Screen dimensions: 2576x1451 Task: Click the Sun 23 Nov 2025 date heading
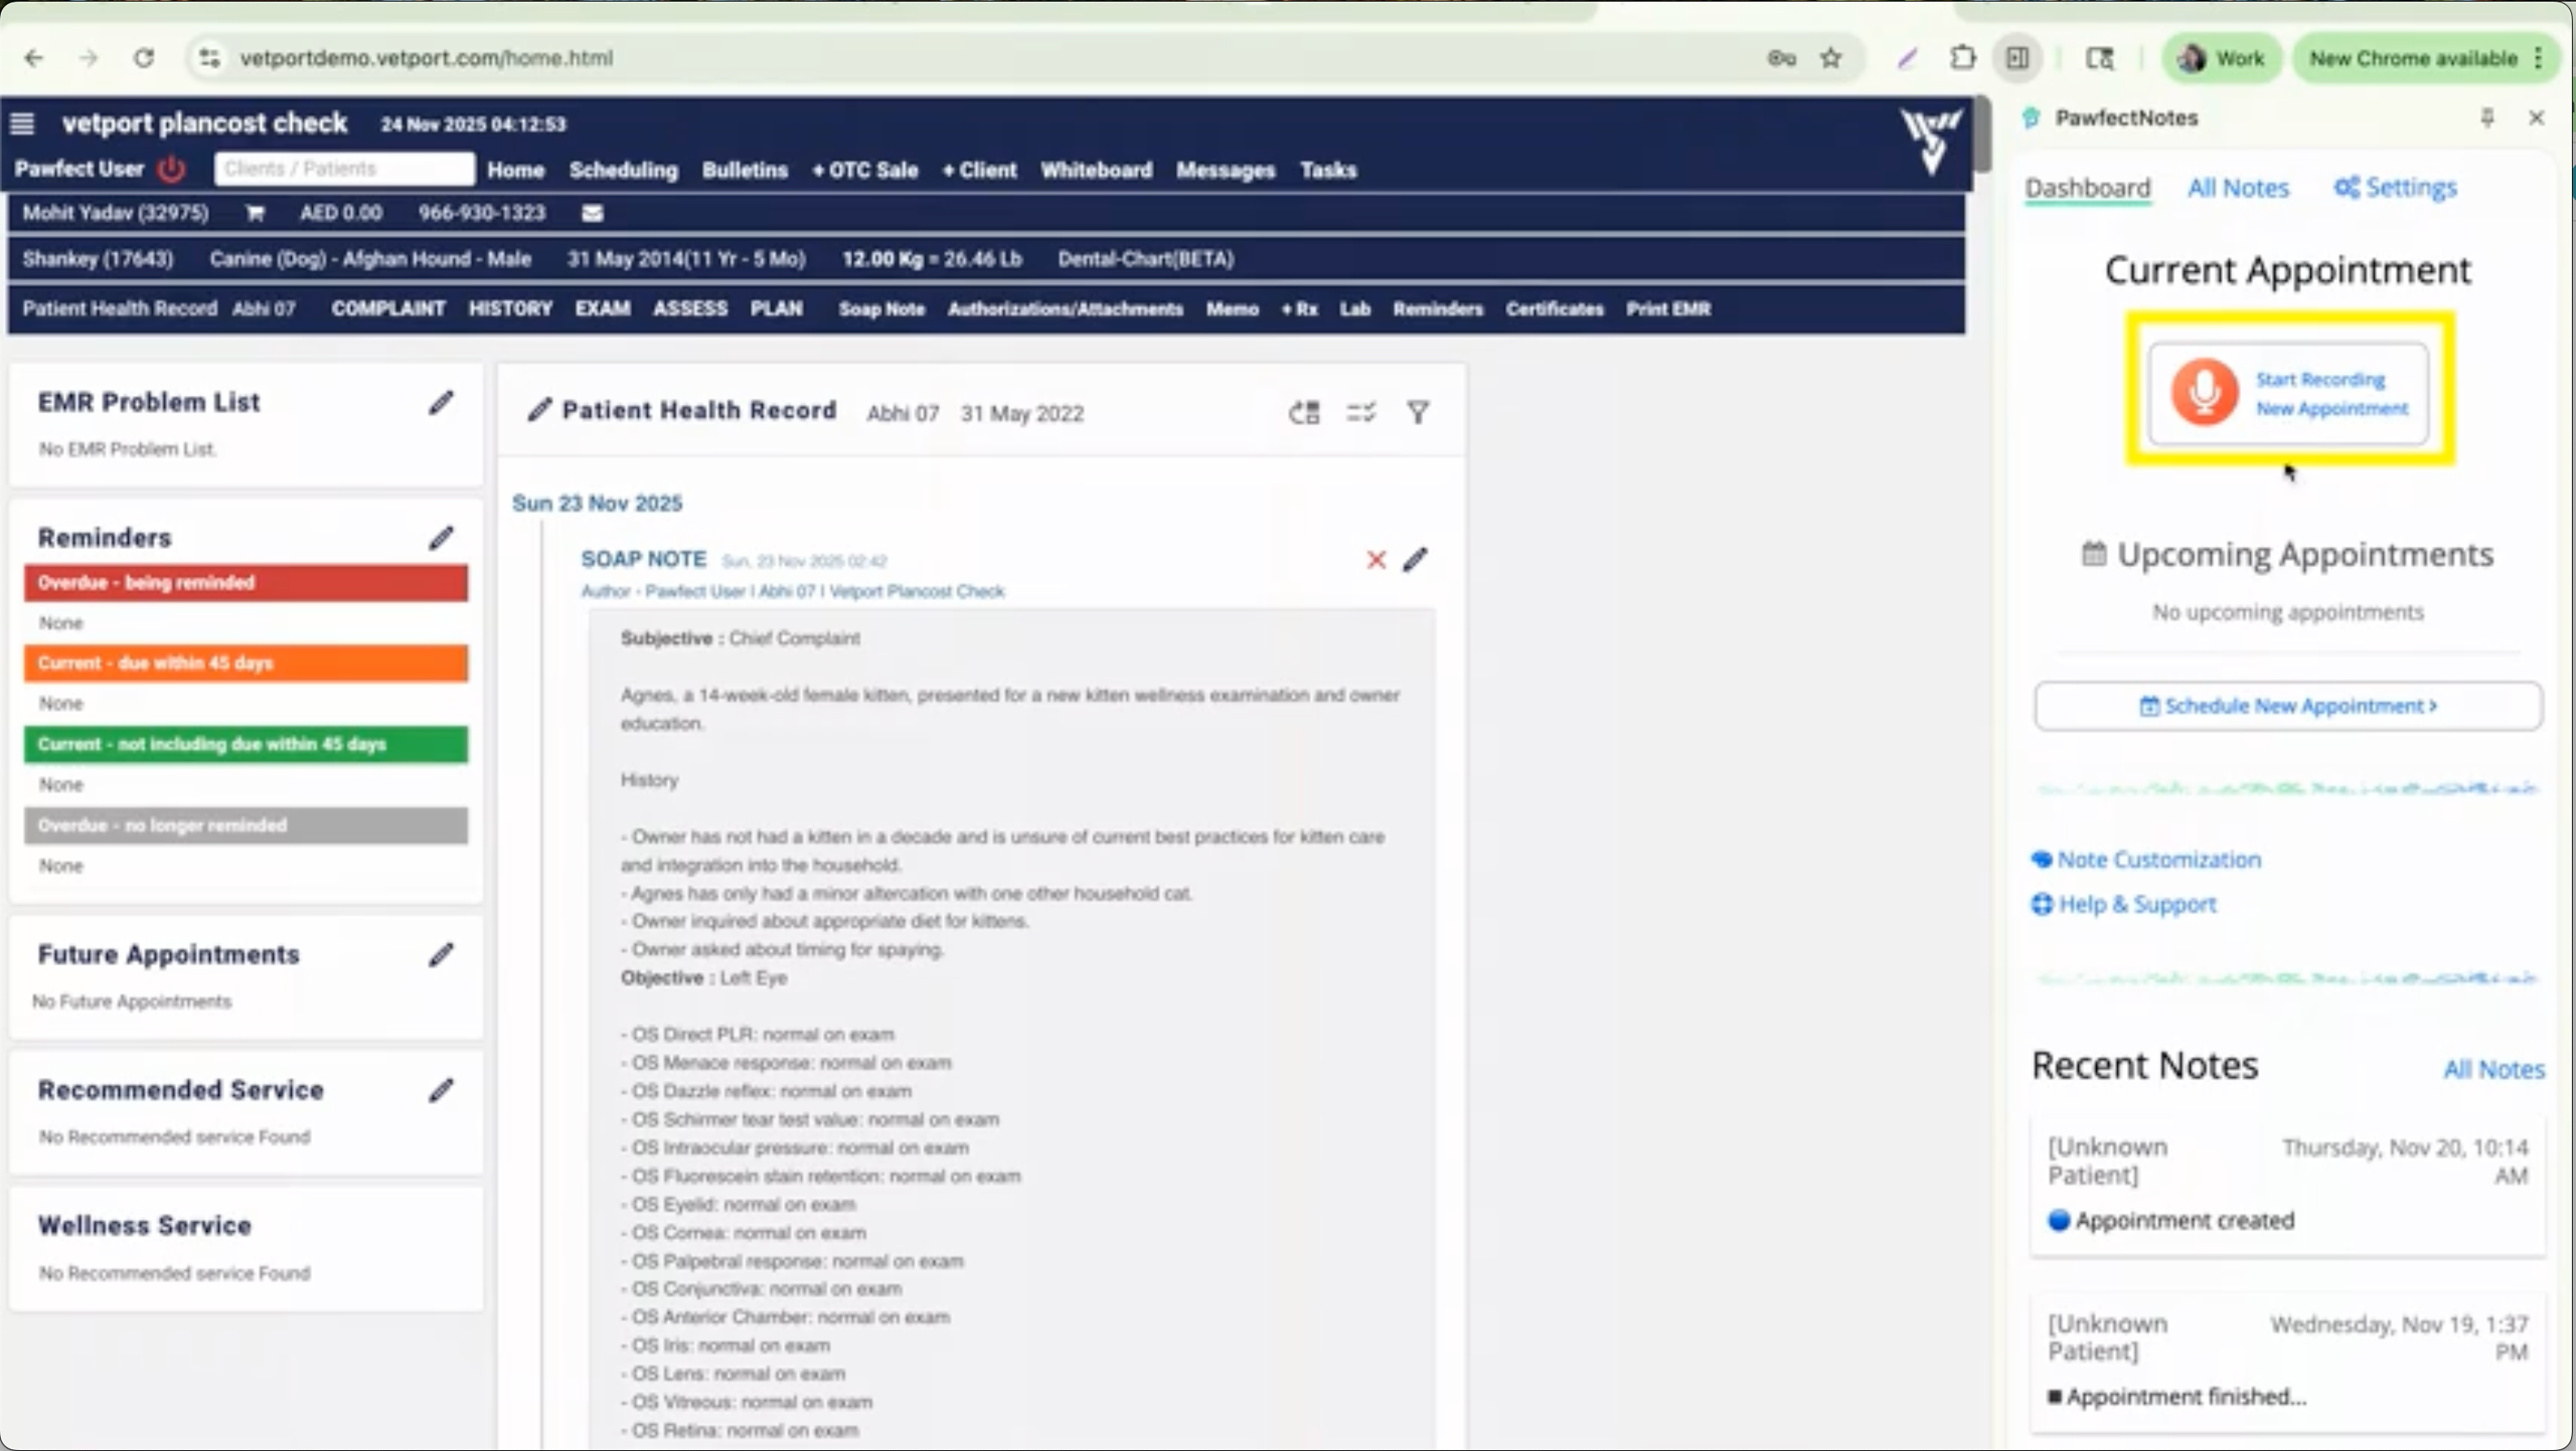tap(597, 503)
